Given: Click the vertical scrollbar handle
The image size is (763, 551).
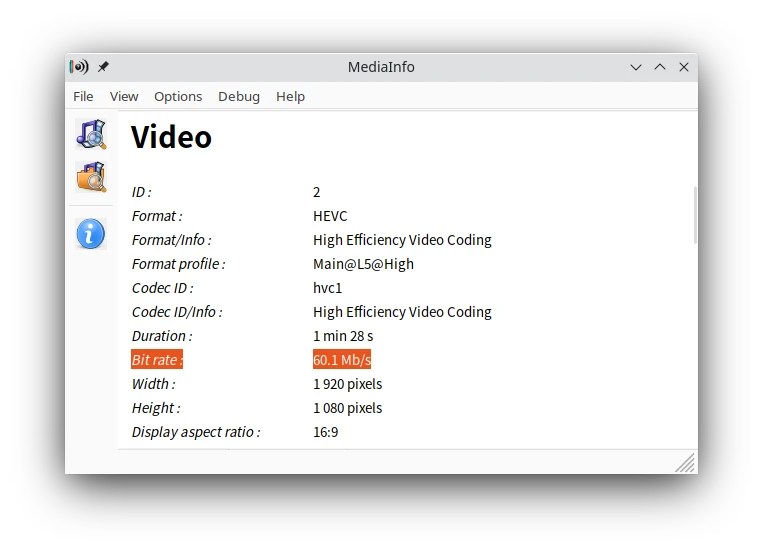Looking at the screenshot, I should [x=695, y=215].
